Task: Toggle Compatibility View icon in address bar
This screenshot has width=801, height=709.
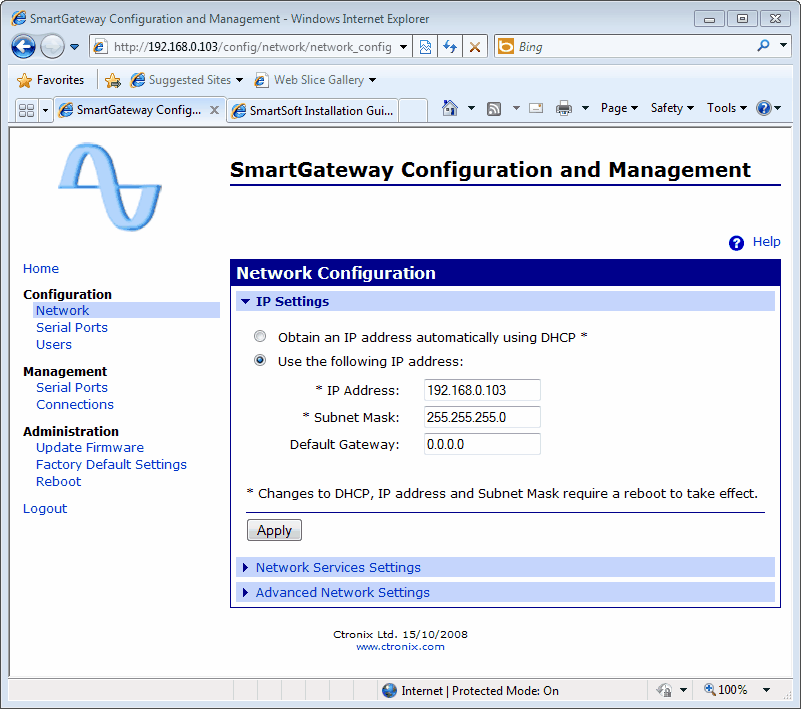Action: (425, 47)
